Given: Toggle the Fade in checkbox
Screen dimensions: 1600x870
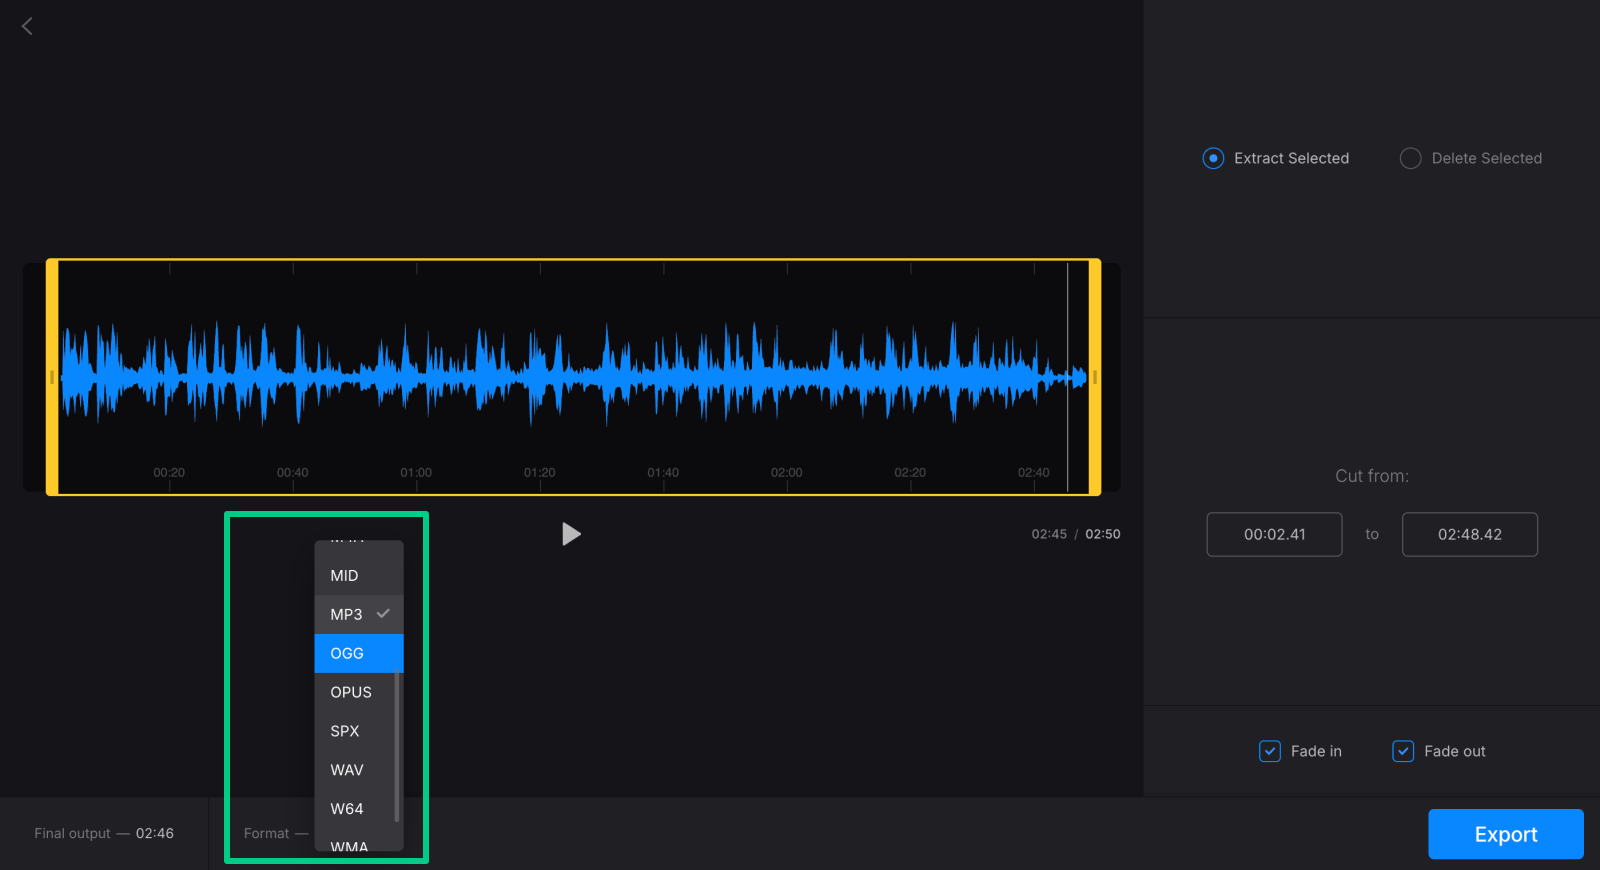Looking at the screenshot, I should pyautogui.click(x=1270, y=751).
